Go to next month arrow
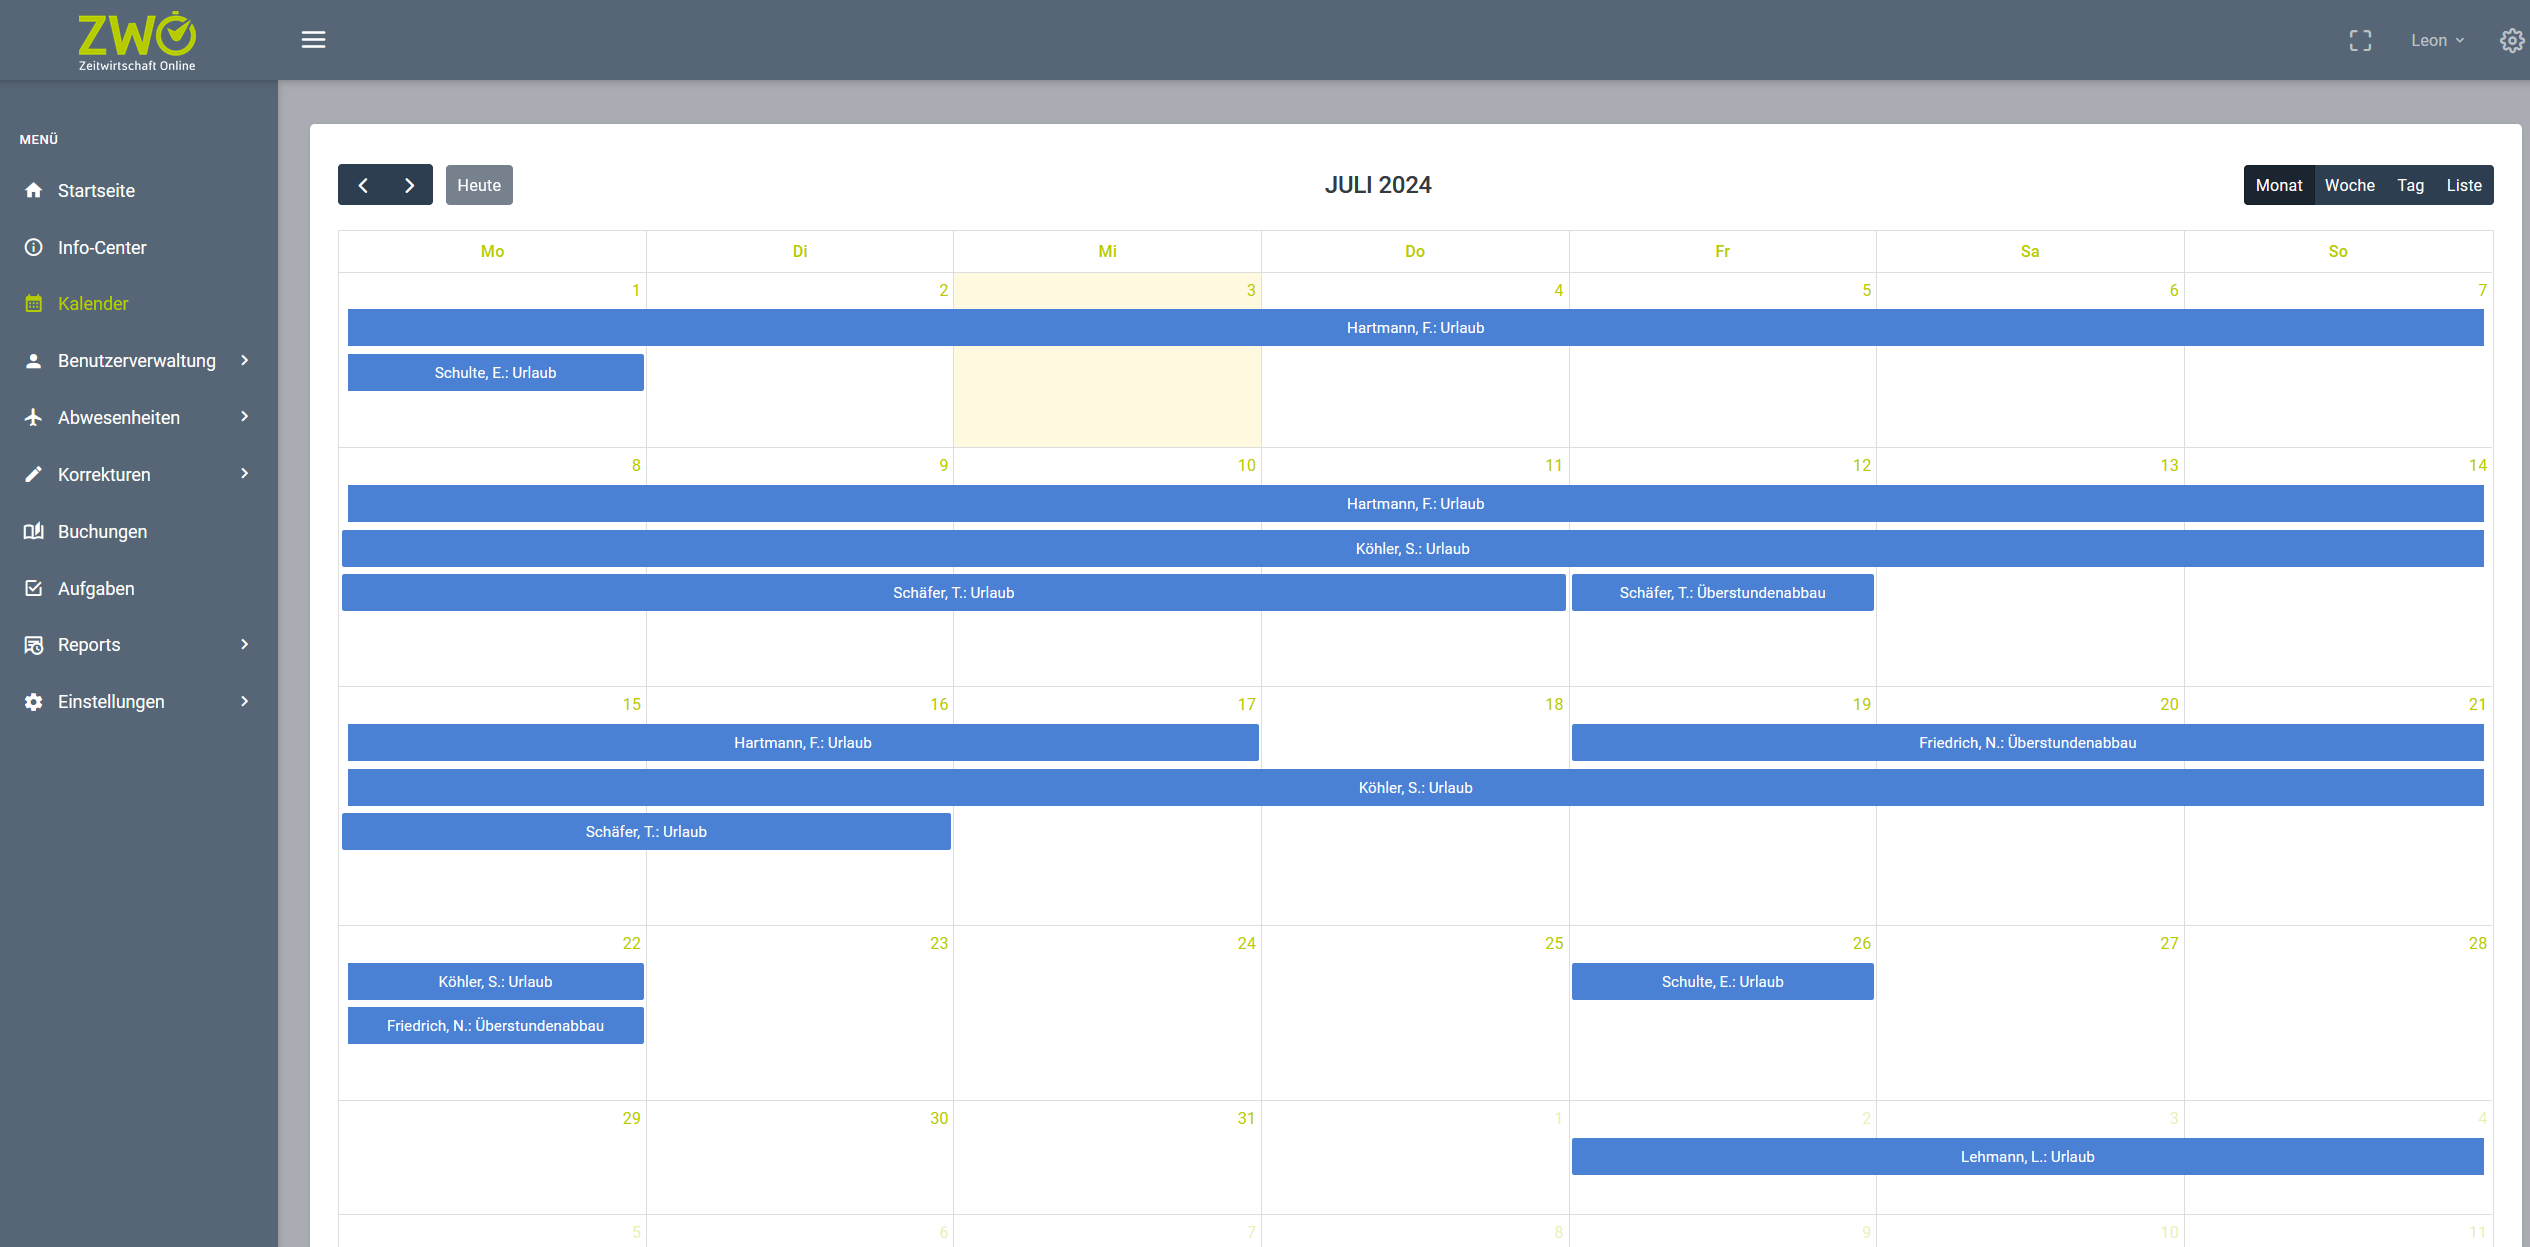 [409, 185]
